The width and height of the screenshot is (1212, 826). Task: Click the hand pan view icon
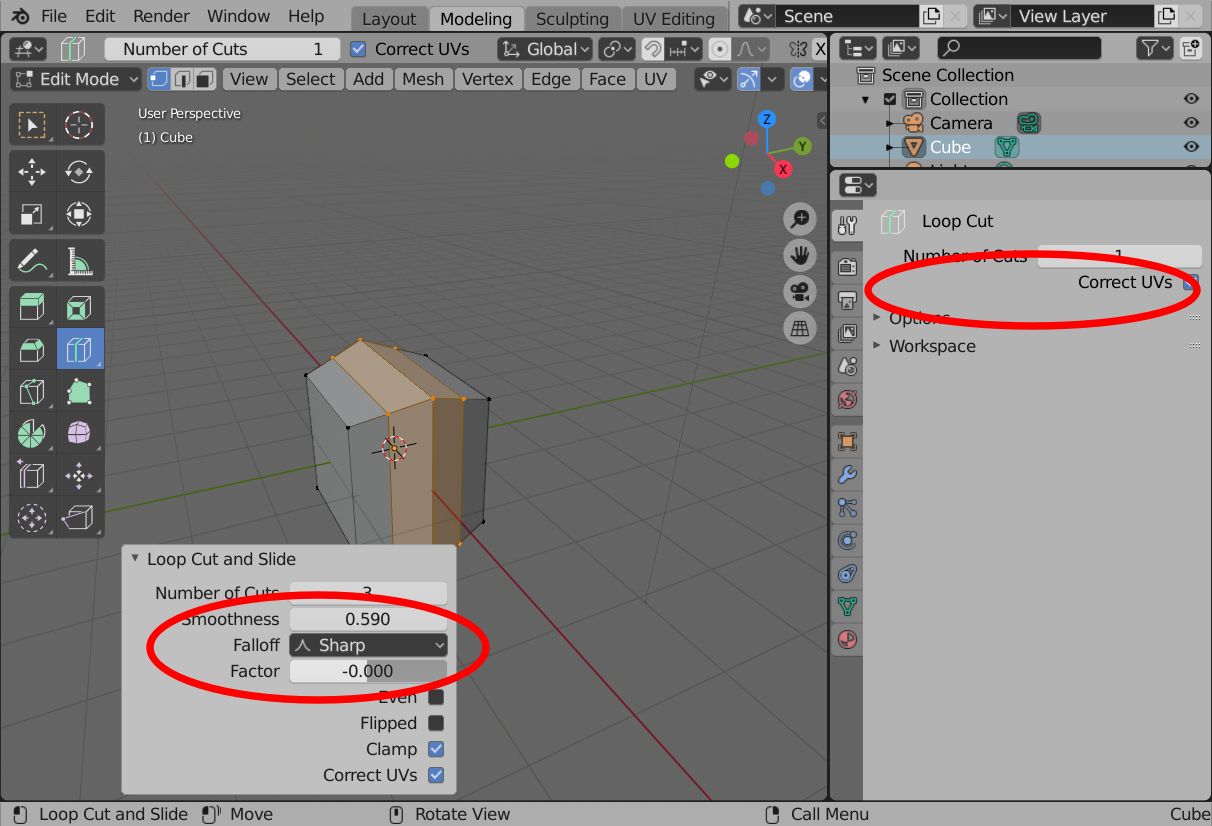coord(800,255)
